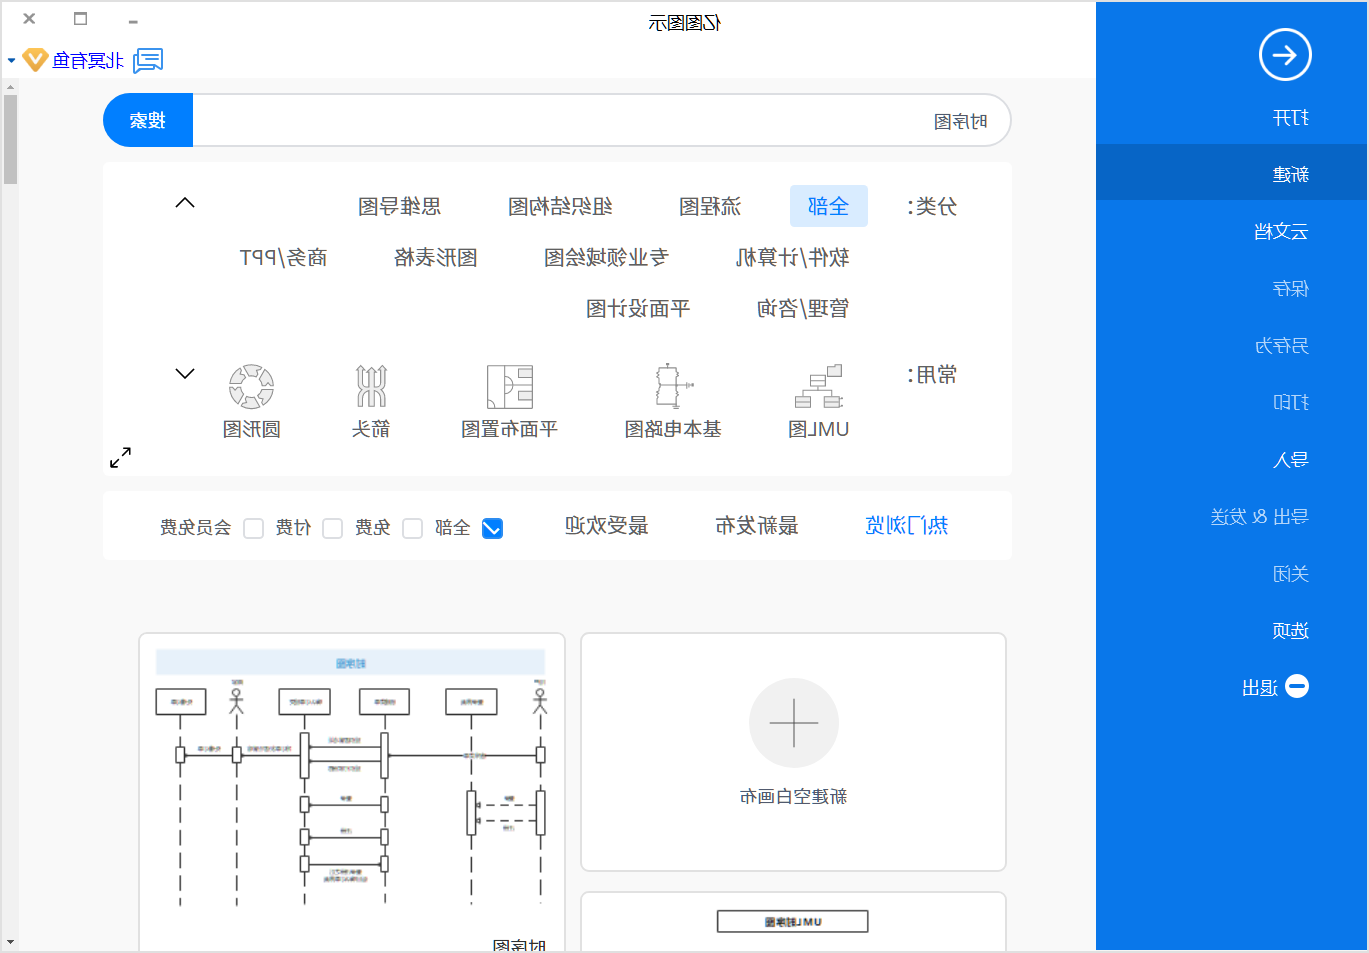Select the 基本电路图 template icon
Viewport: 1369px width, 953px height.
[x=673, y=386]
